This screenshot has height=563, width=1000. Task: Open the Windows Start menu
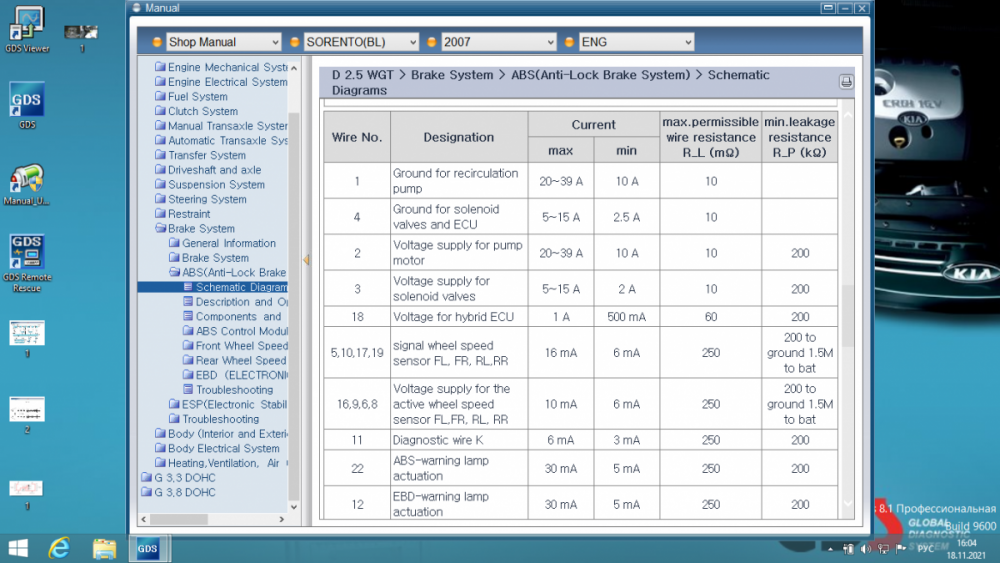[18, 548]
